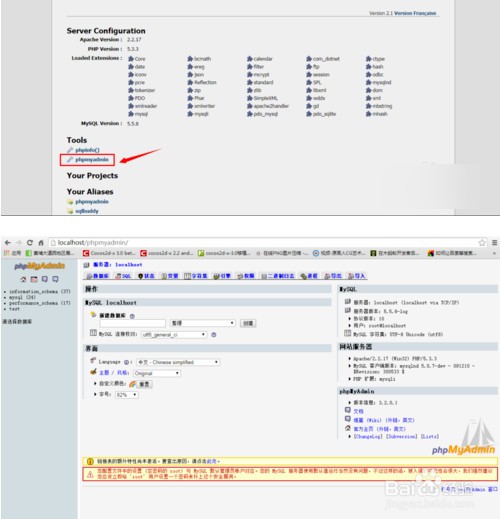The width and height of the screenshot is (500, 519).
Task: Open the phpMyAdmin documentation icon in sidebar
Action: click(45, 279)
